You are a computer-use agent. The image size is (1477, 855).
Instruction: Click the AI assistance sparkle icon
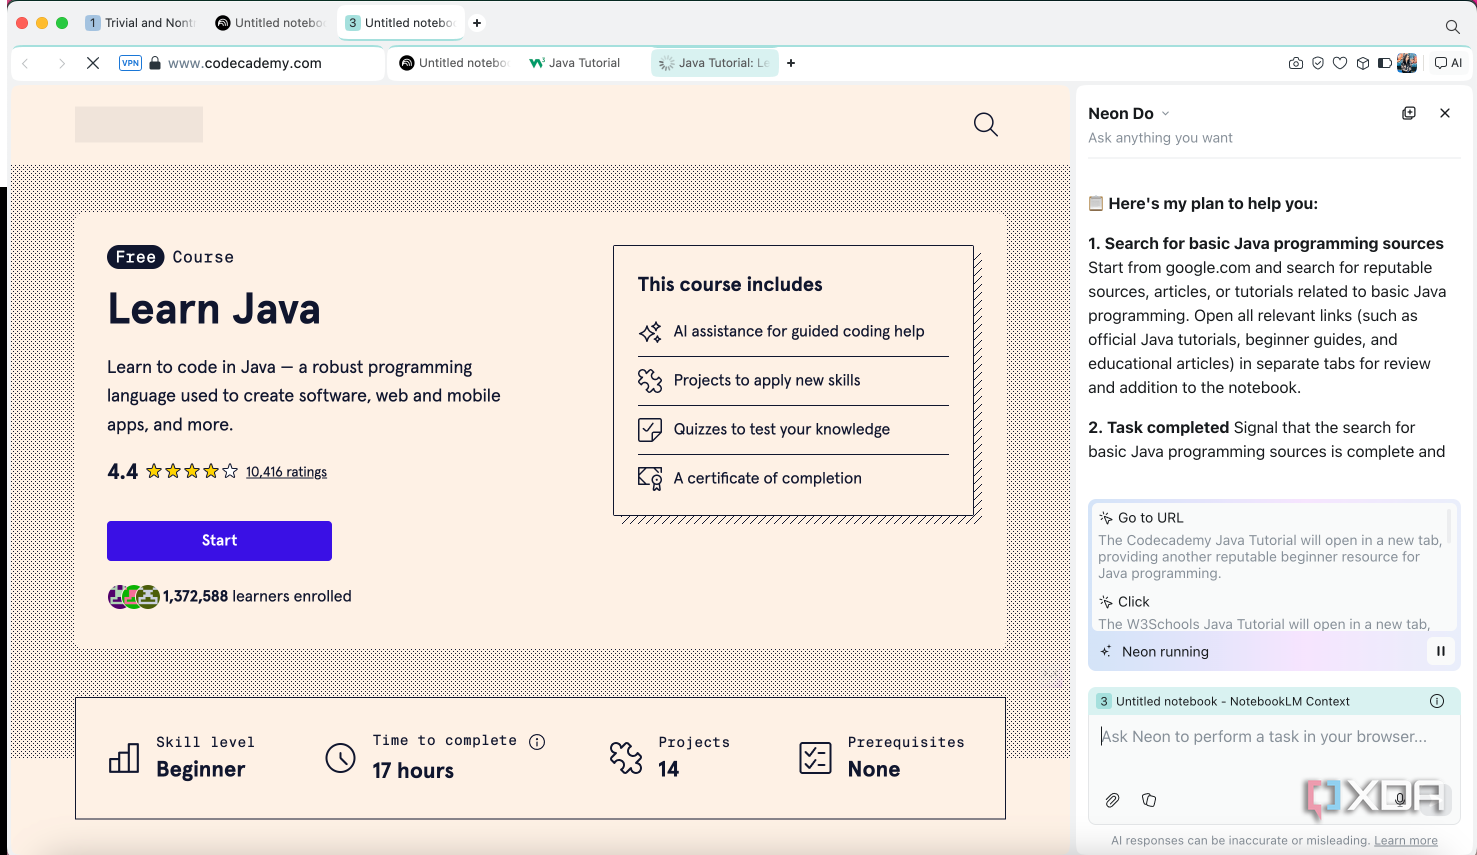650,332
